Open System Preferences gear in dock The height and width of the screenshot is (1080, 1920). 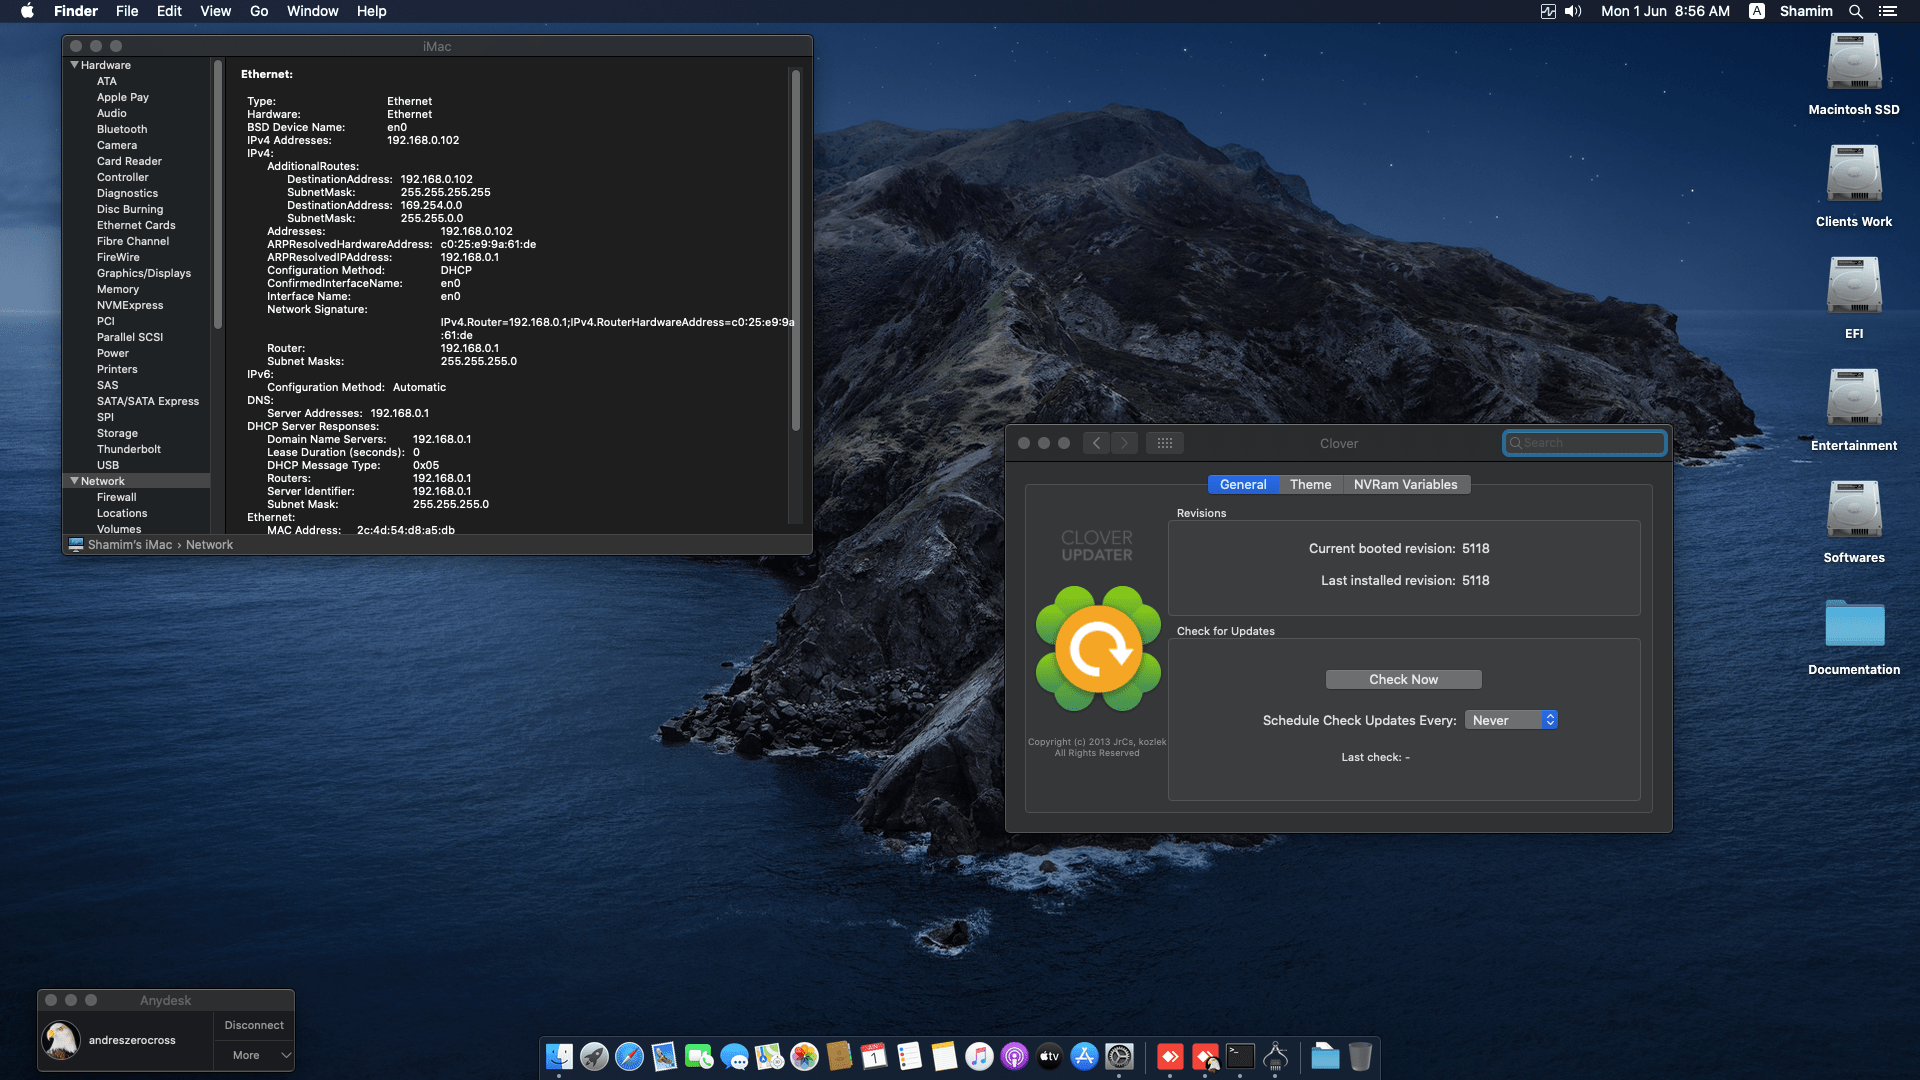click(1119, 1056)
